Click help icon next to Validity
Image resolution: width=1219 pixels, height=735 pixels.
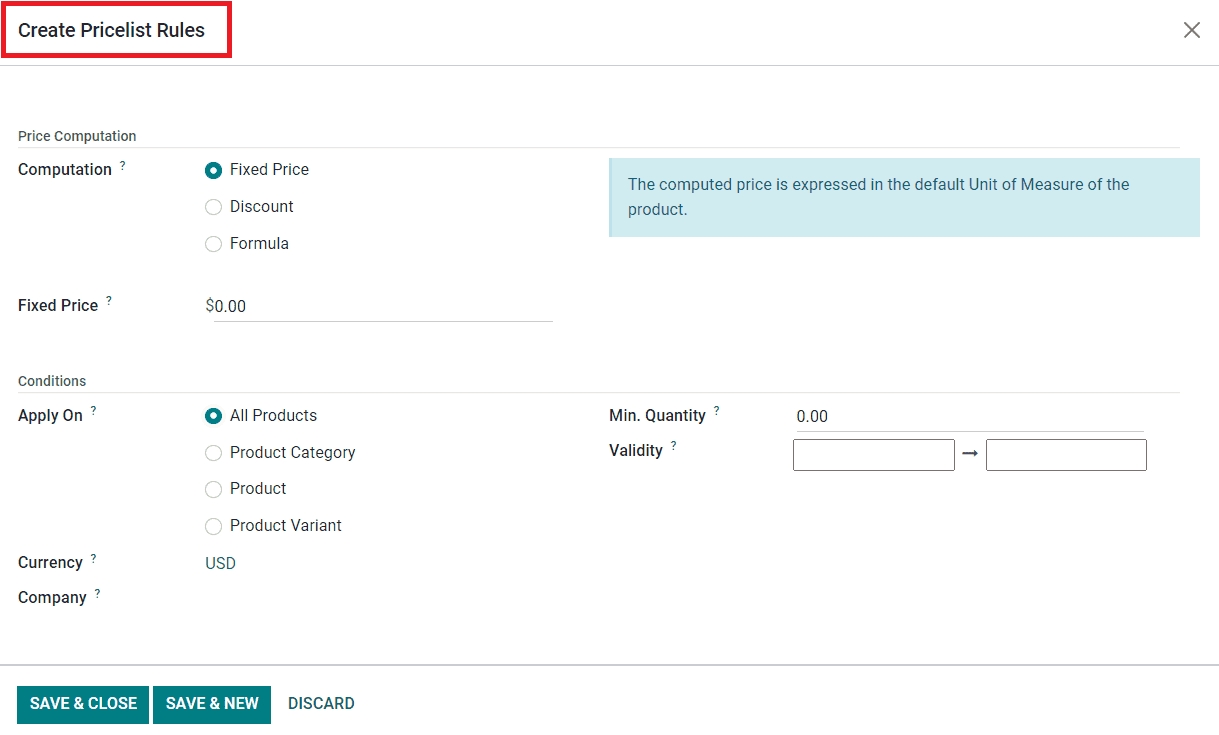point(674,446)
